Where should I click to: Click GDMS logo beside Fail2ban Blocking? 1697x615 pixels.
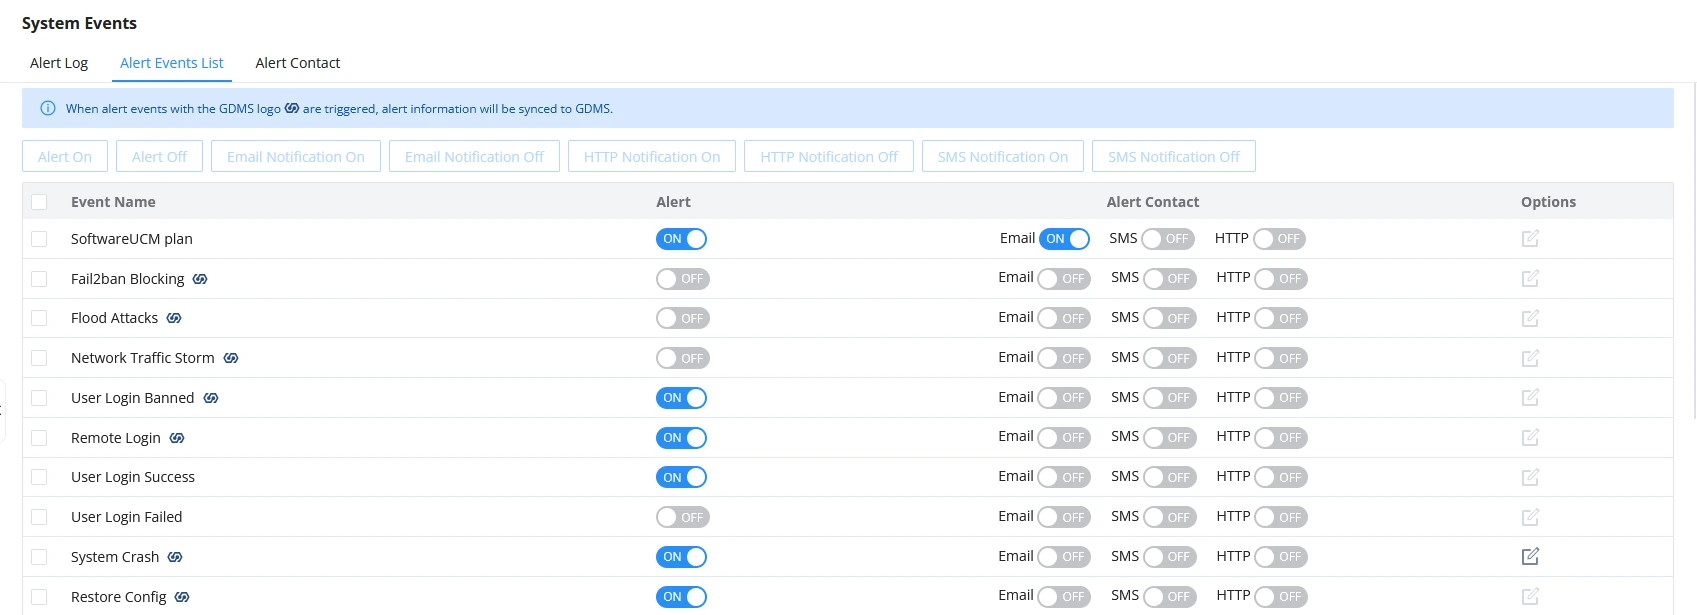point(200,279)
